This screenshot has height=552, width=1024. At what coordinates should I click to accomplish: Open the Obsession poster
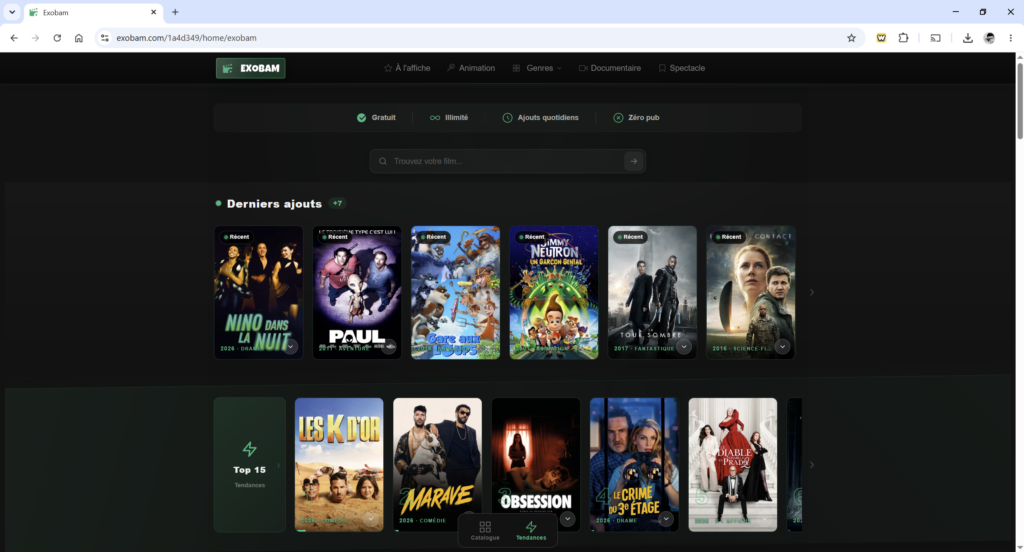coord(536,464)
